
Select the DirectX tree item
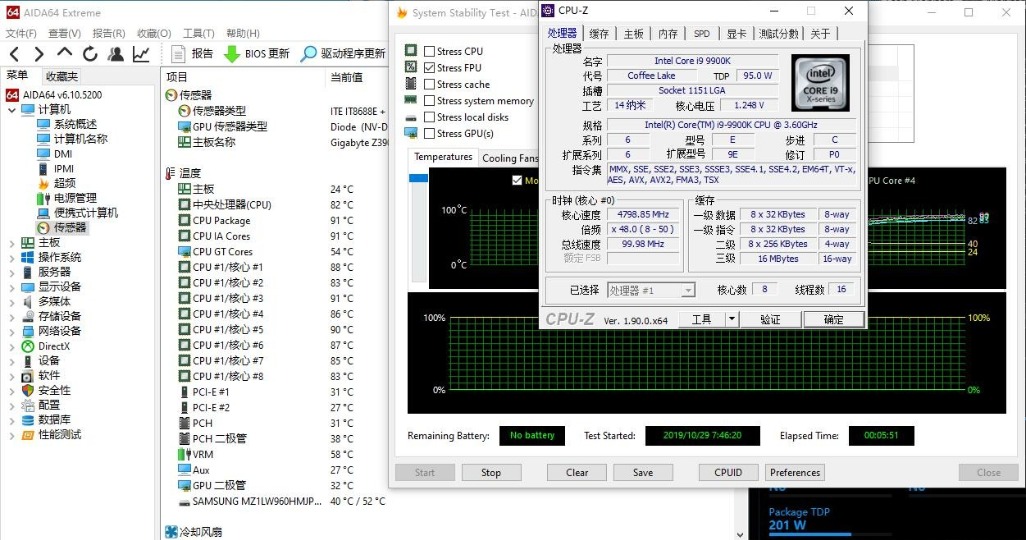54,346
